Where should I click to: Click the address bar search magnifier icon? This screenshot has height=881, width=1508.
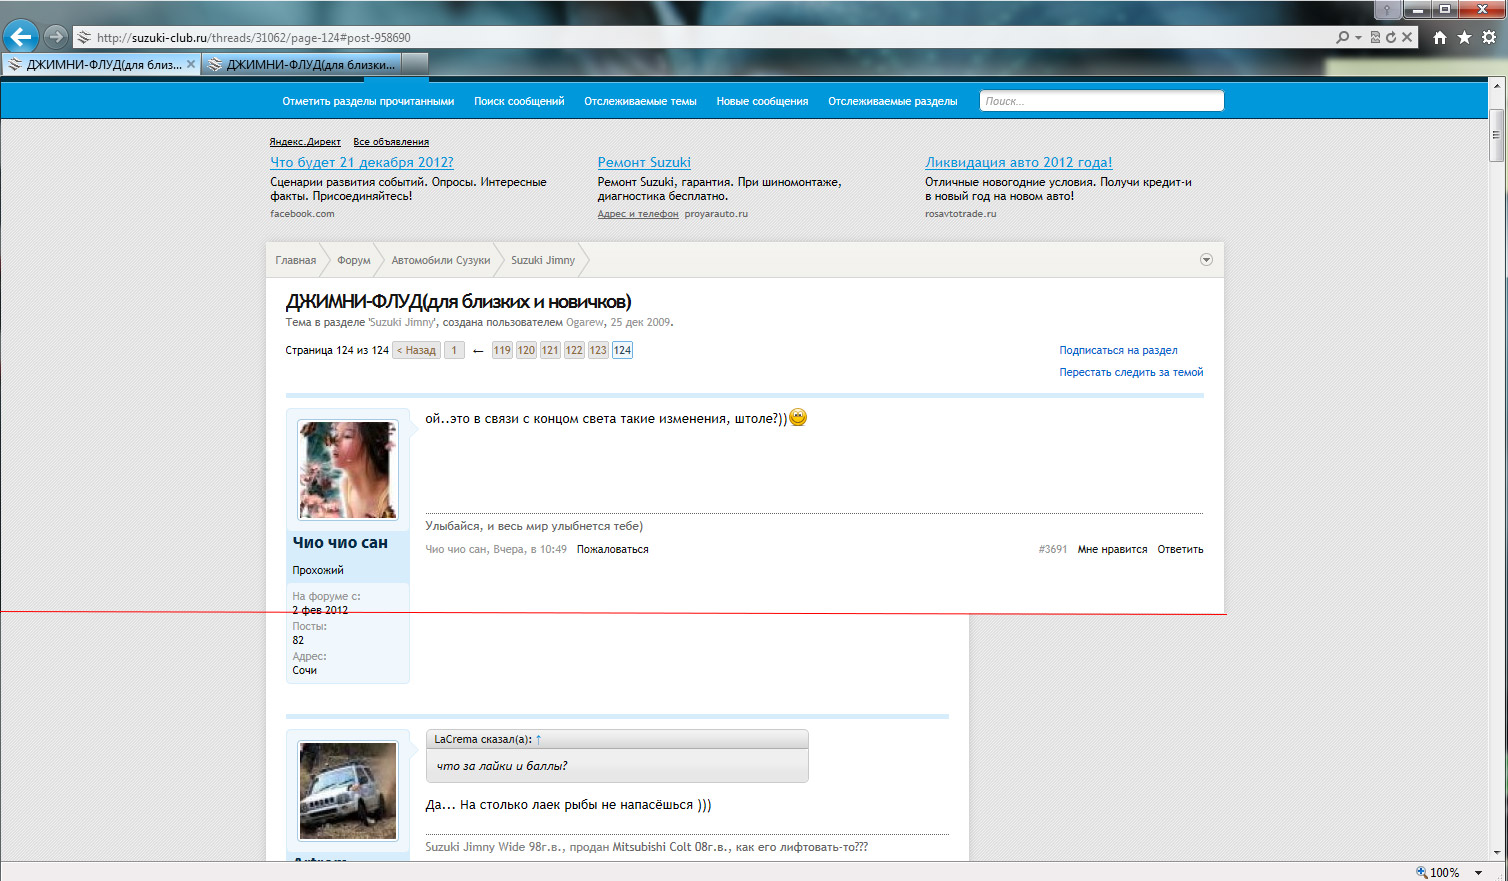pyautogui.click(x=1342, y=37)
